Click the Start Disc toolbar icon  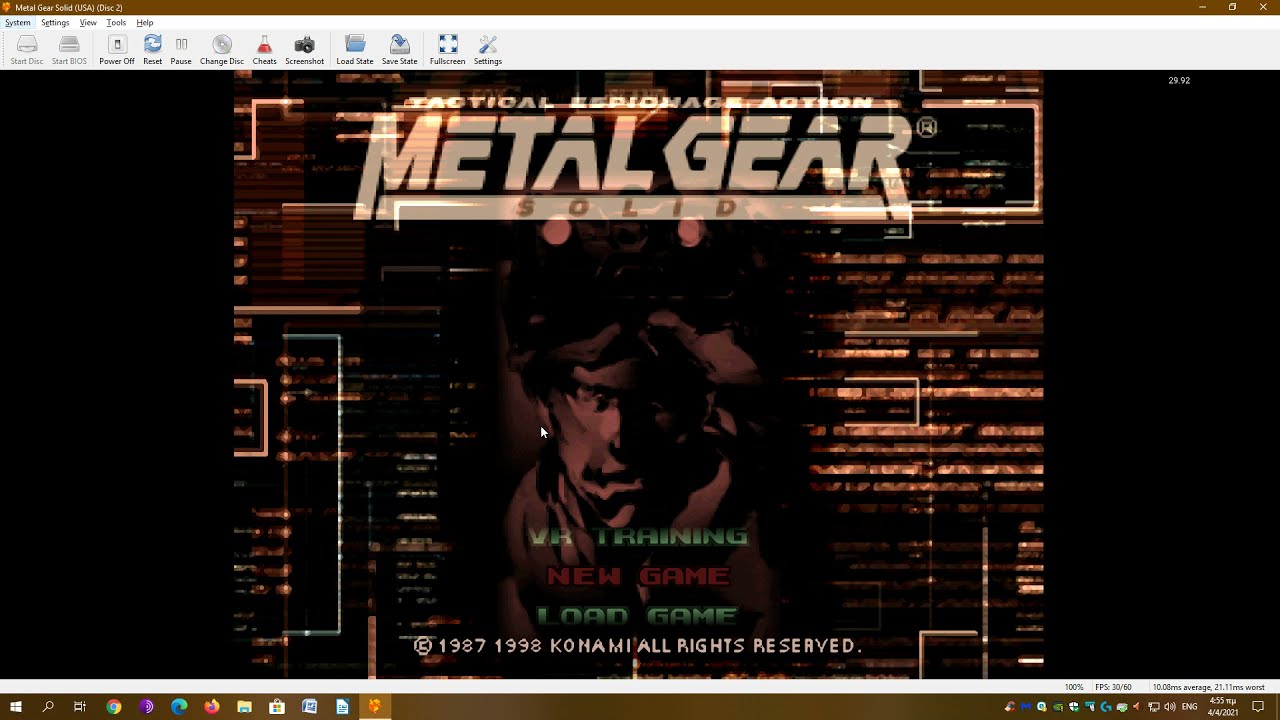pyautogui.click(x=27, y=50)
